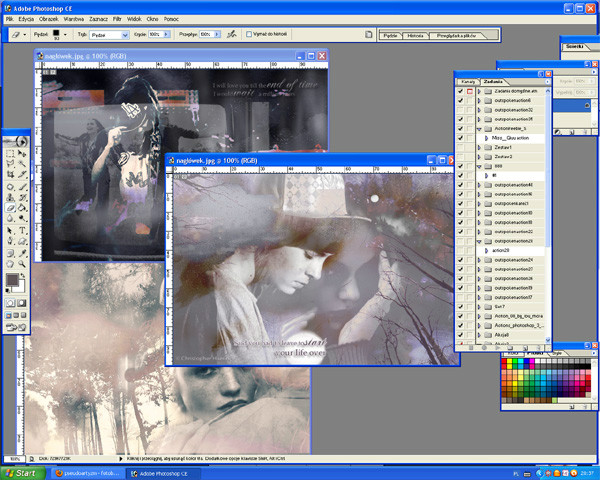Enable airbrush in the options bar
The width and height of the screenshot is (600, 480).
point(232,34)
